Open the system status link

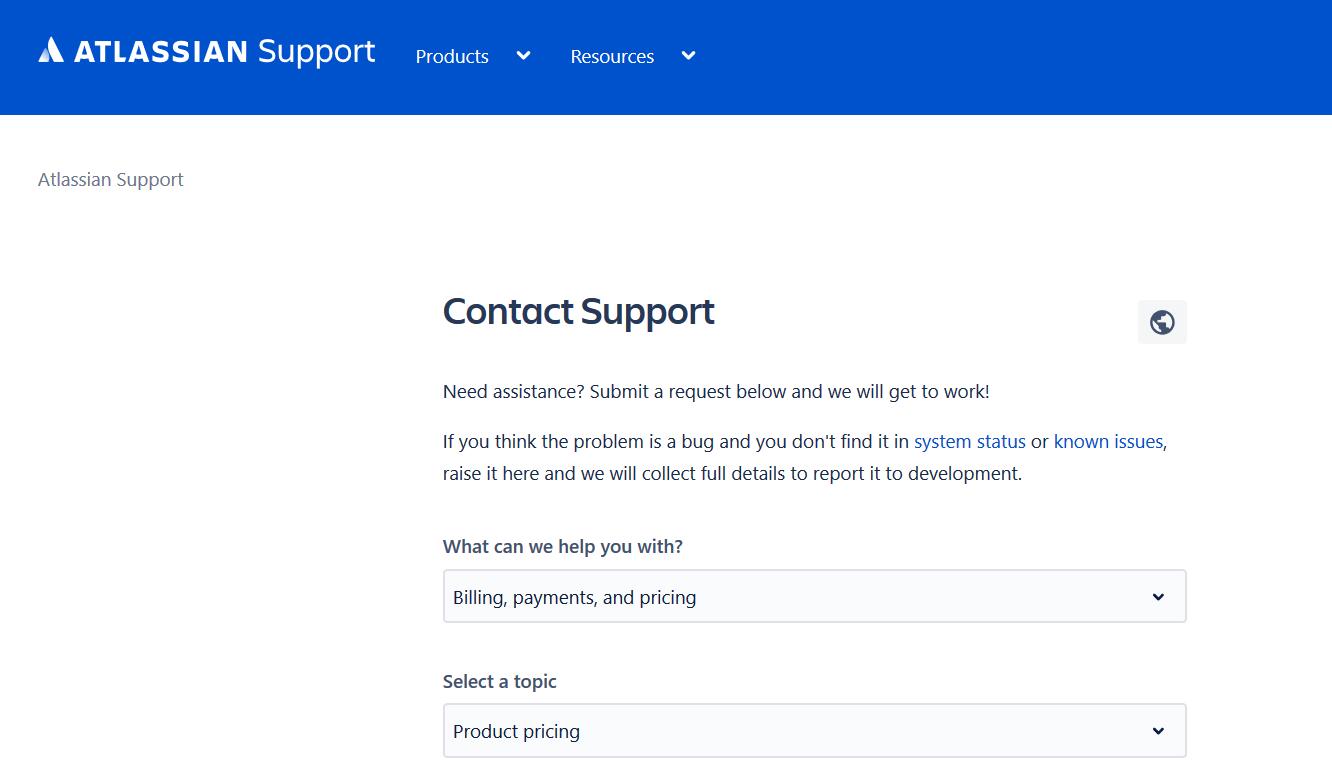(x=969, y=441)
